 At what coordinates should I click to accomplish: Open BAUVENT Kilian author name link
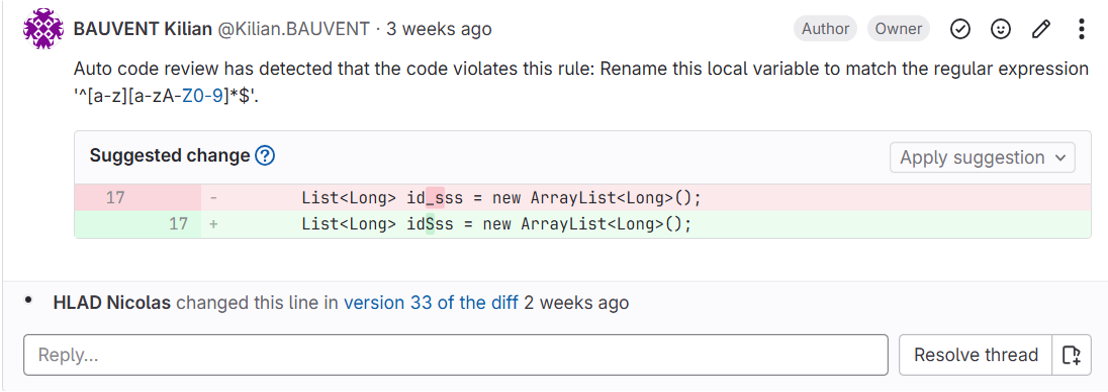[x=143, y=29]
